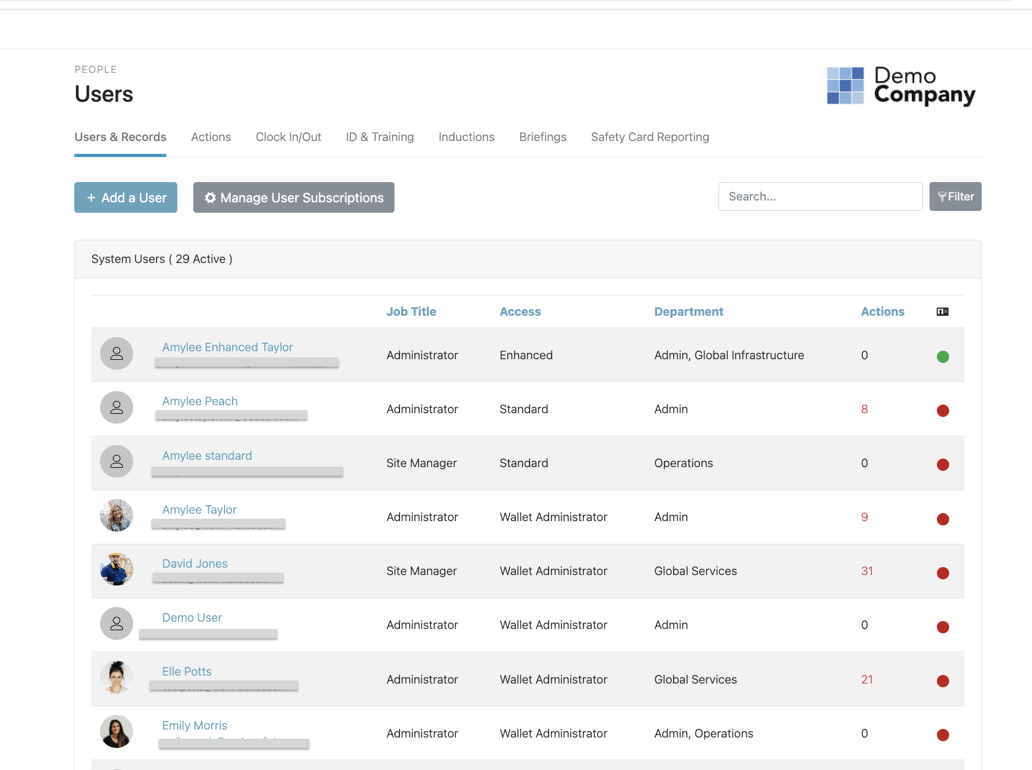This screenshot has width=1032, height=770.
Task: Click the red status dot for Amylee Peach
Action: [x=942, y=411]
